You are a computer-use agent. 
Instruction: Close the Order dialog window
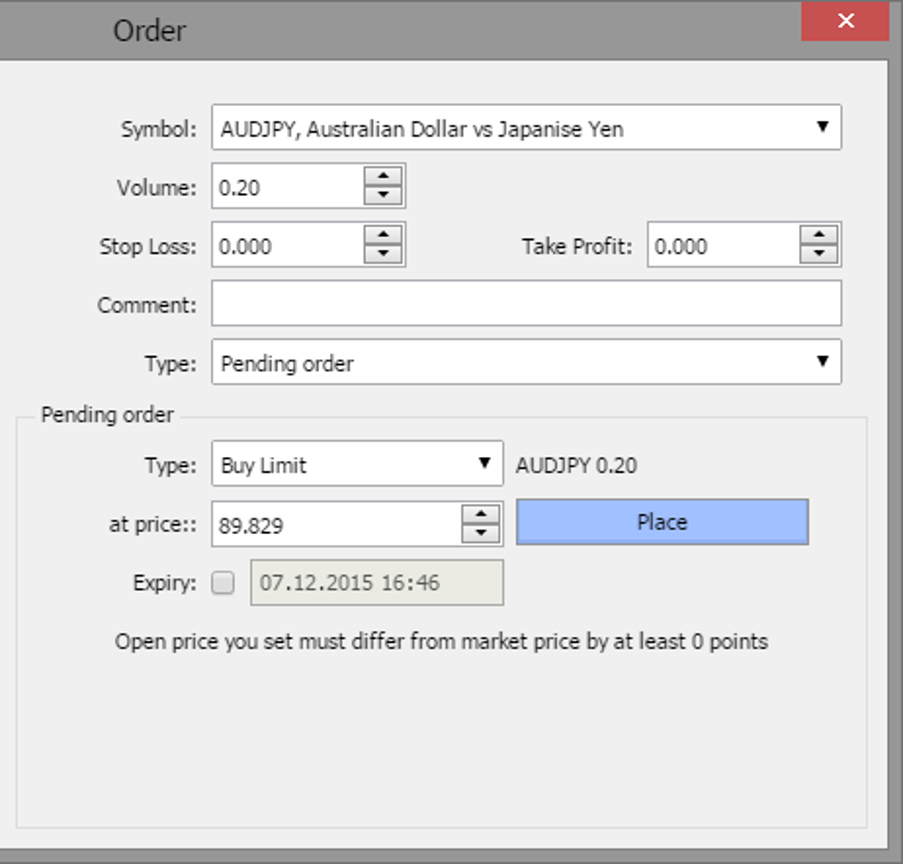pos(845,22)
